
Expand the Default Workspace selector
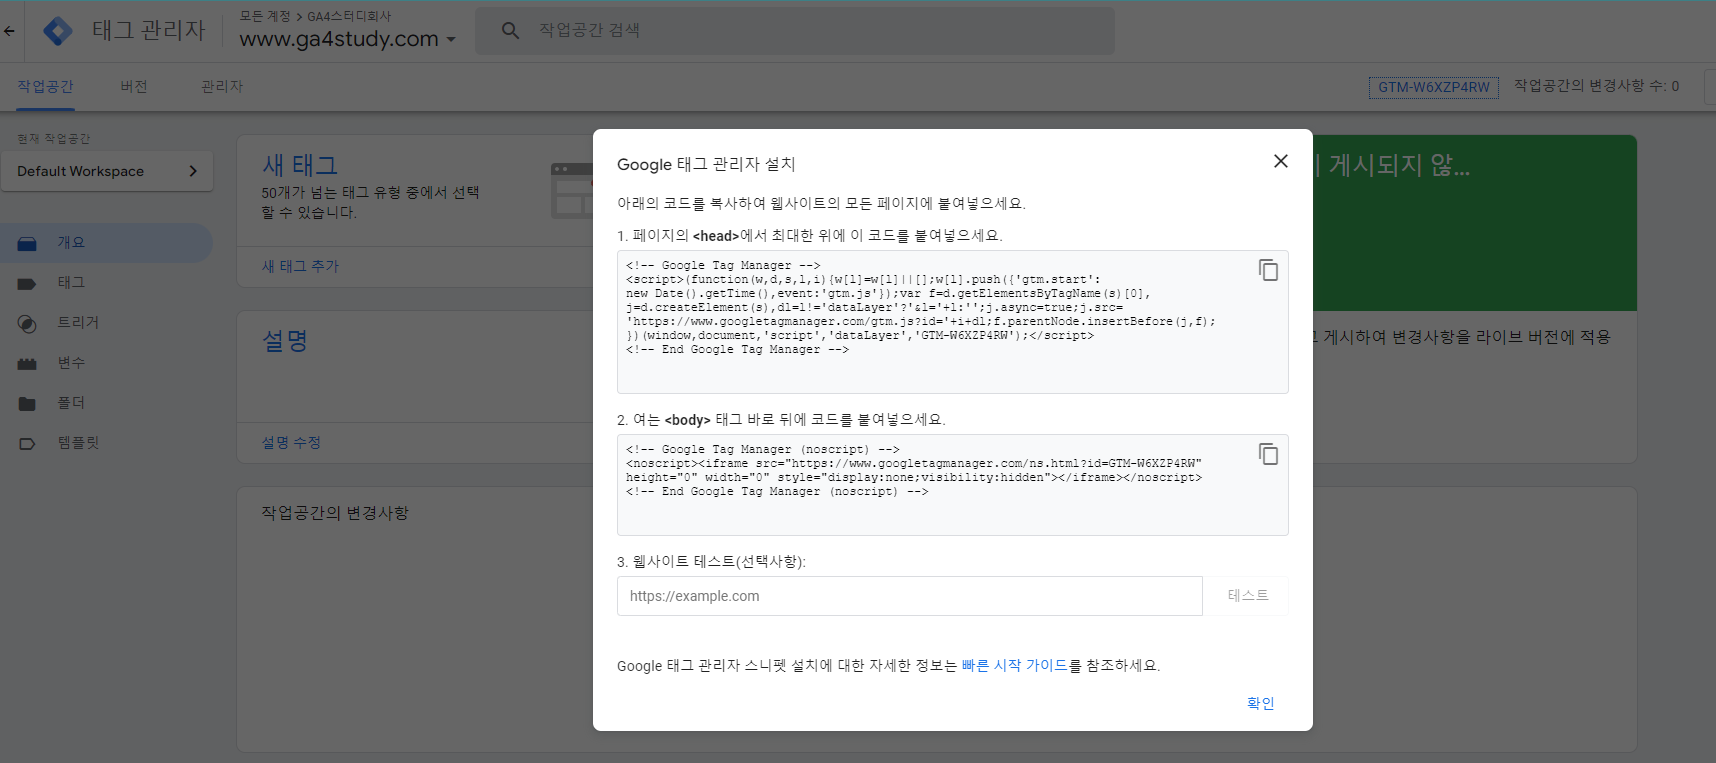click(x=107, y=171)
